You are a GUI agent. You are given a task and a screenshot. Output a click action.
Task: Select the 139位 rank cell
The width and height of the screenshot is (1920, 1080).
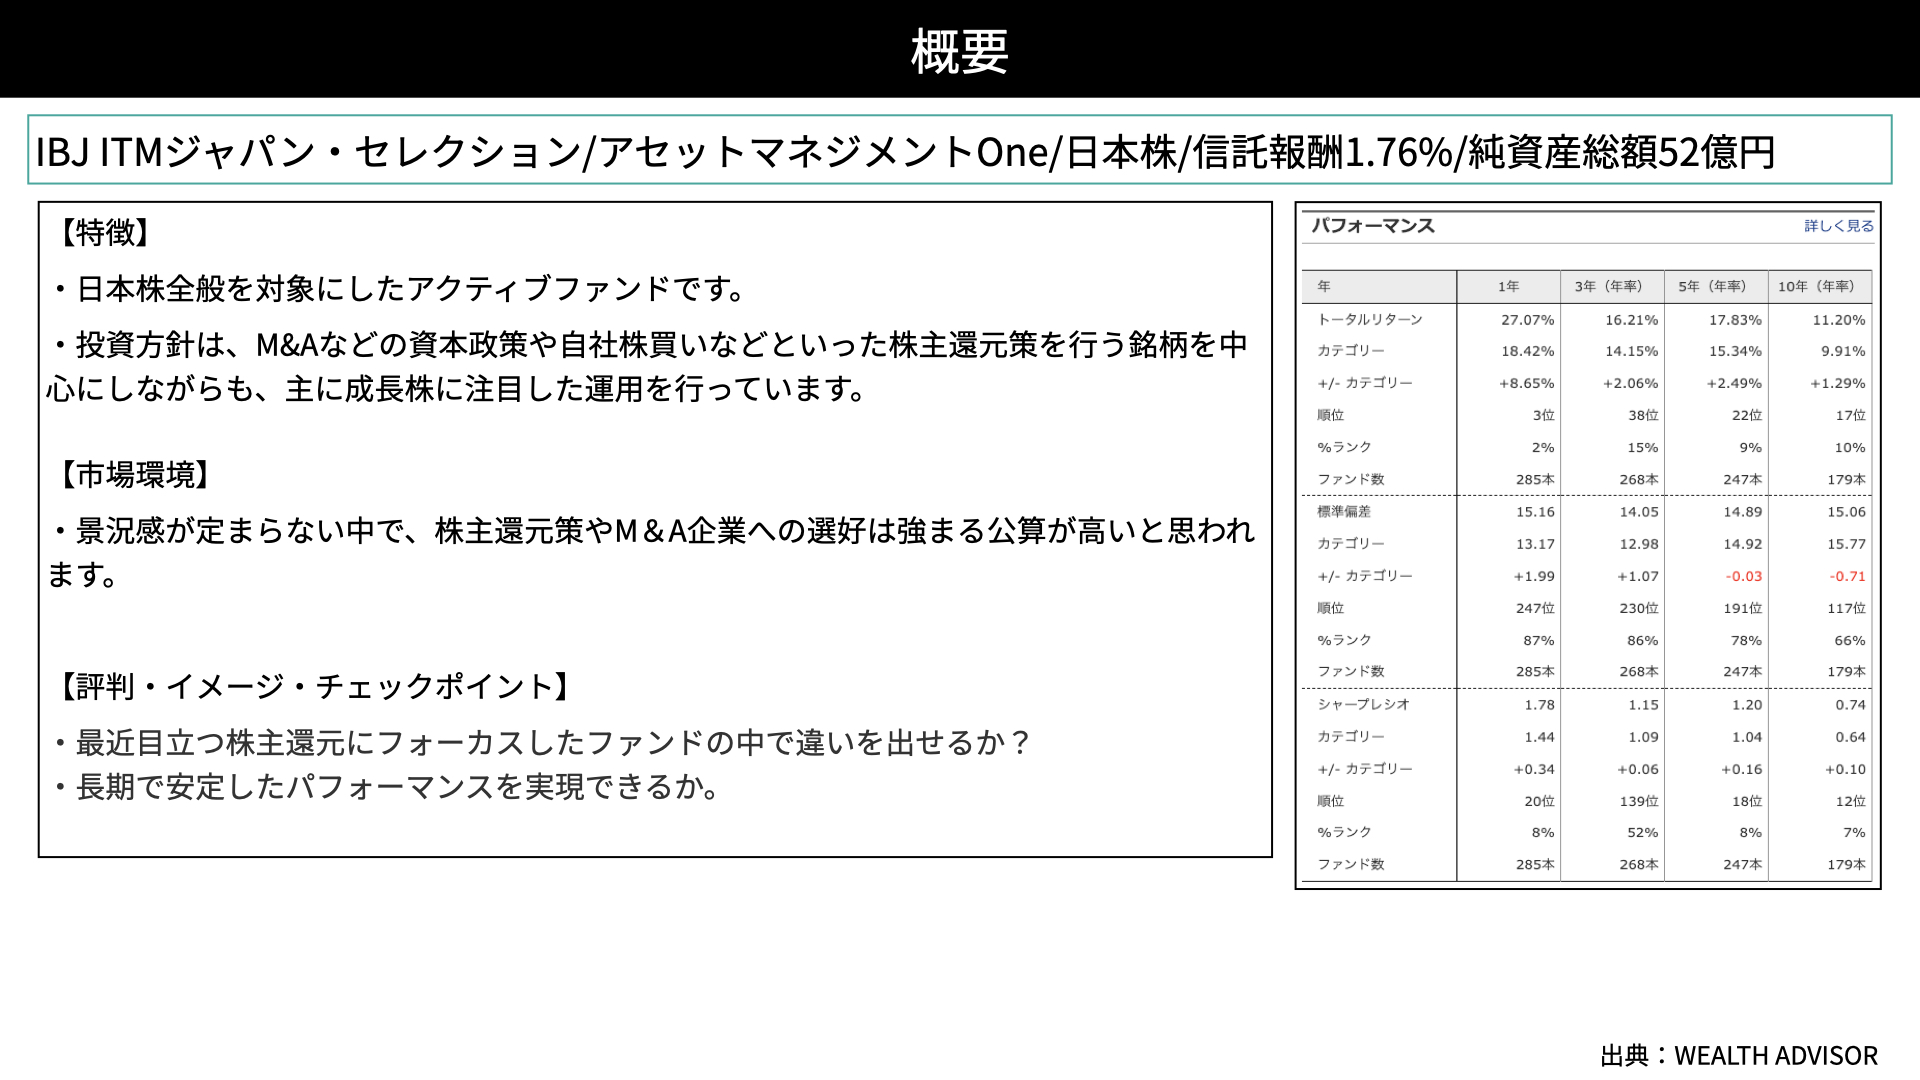point(1639,802)
